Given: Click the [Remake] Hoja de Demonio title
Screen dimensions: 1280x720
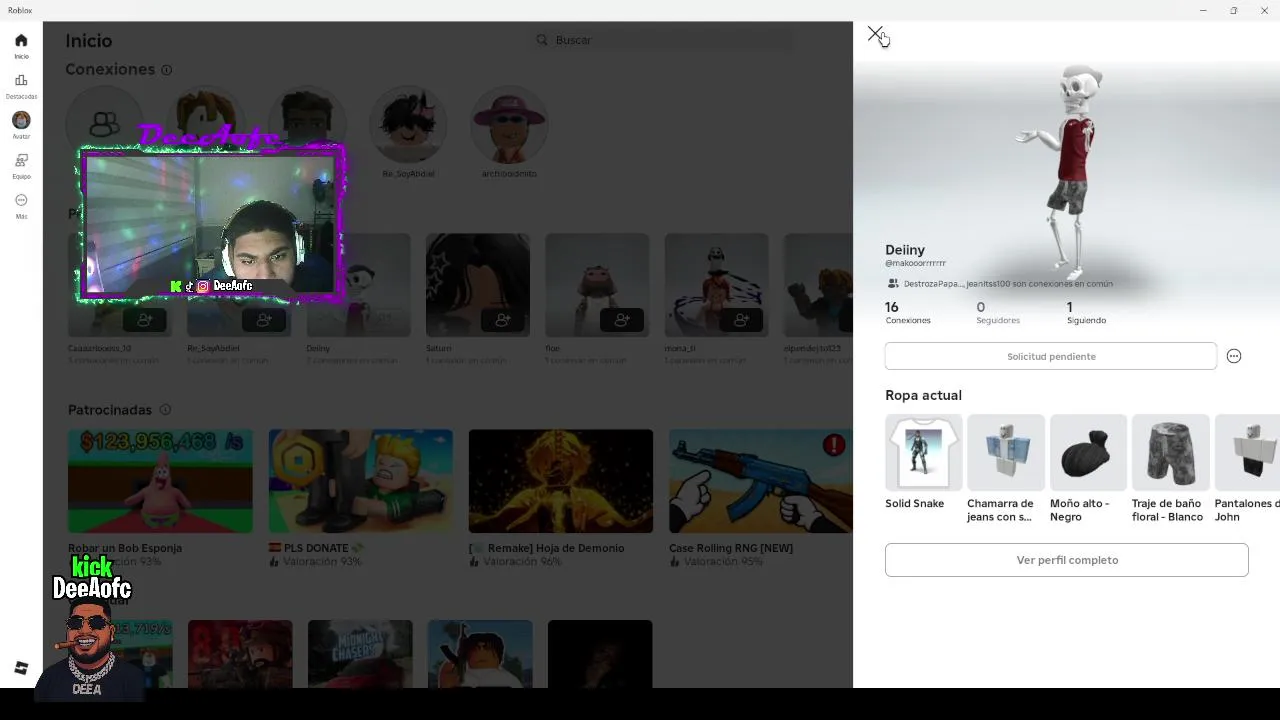Looking at the screenshot, I should [x=546, y=548].
